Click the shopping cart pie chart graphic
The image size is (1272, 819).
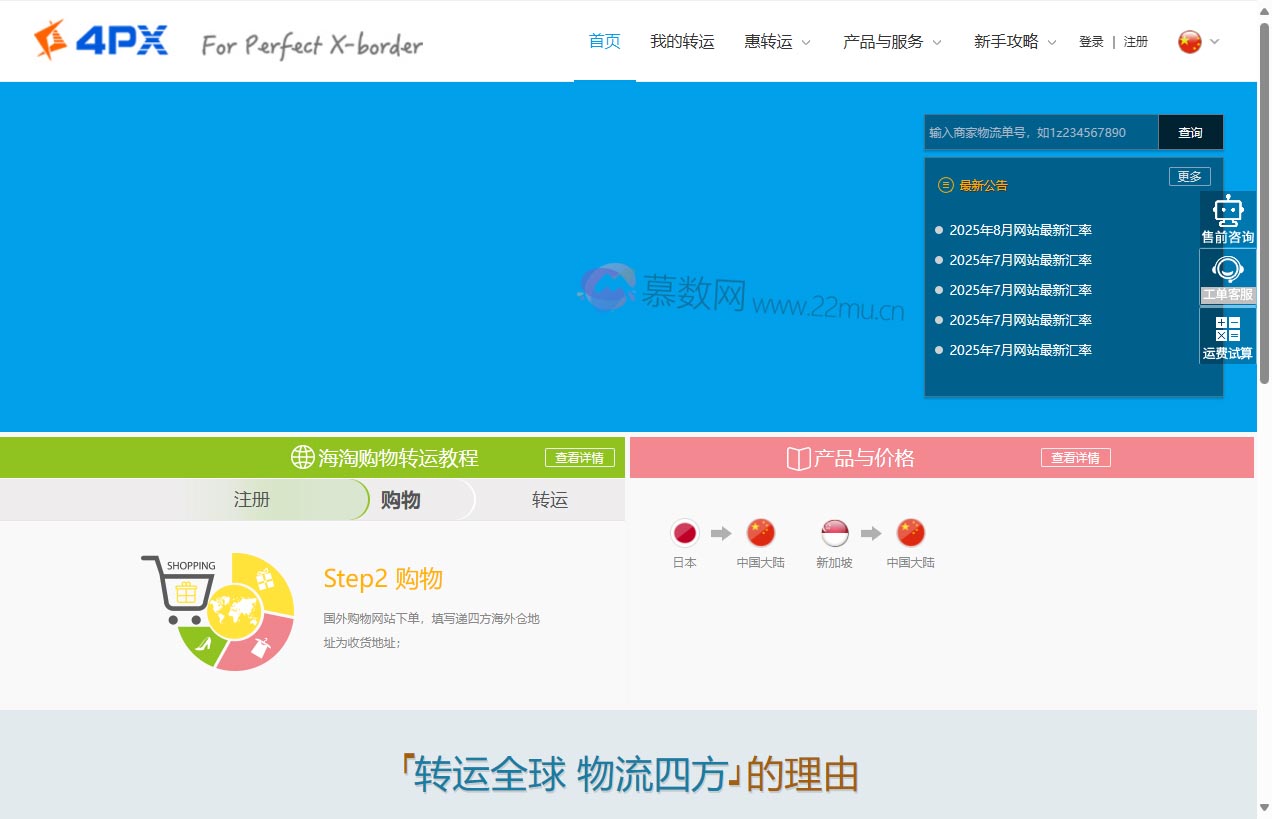pos(220,610)
